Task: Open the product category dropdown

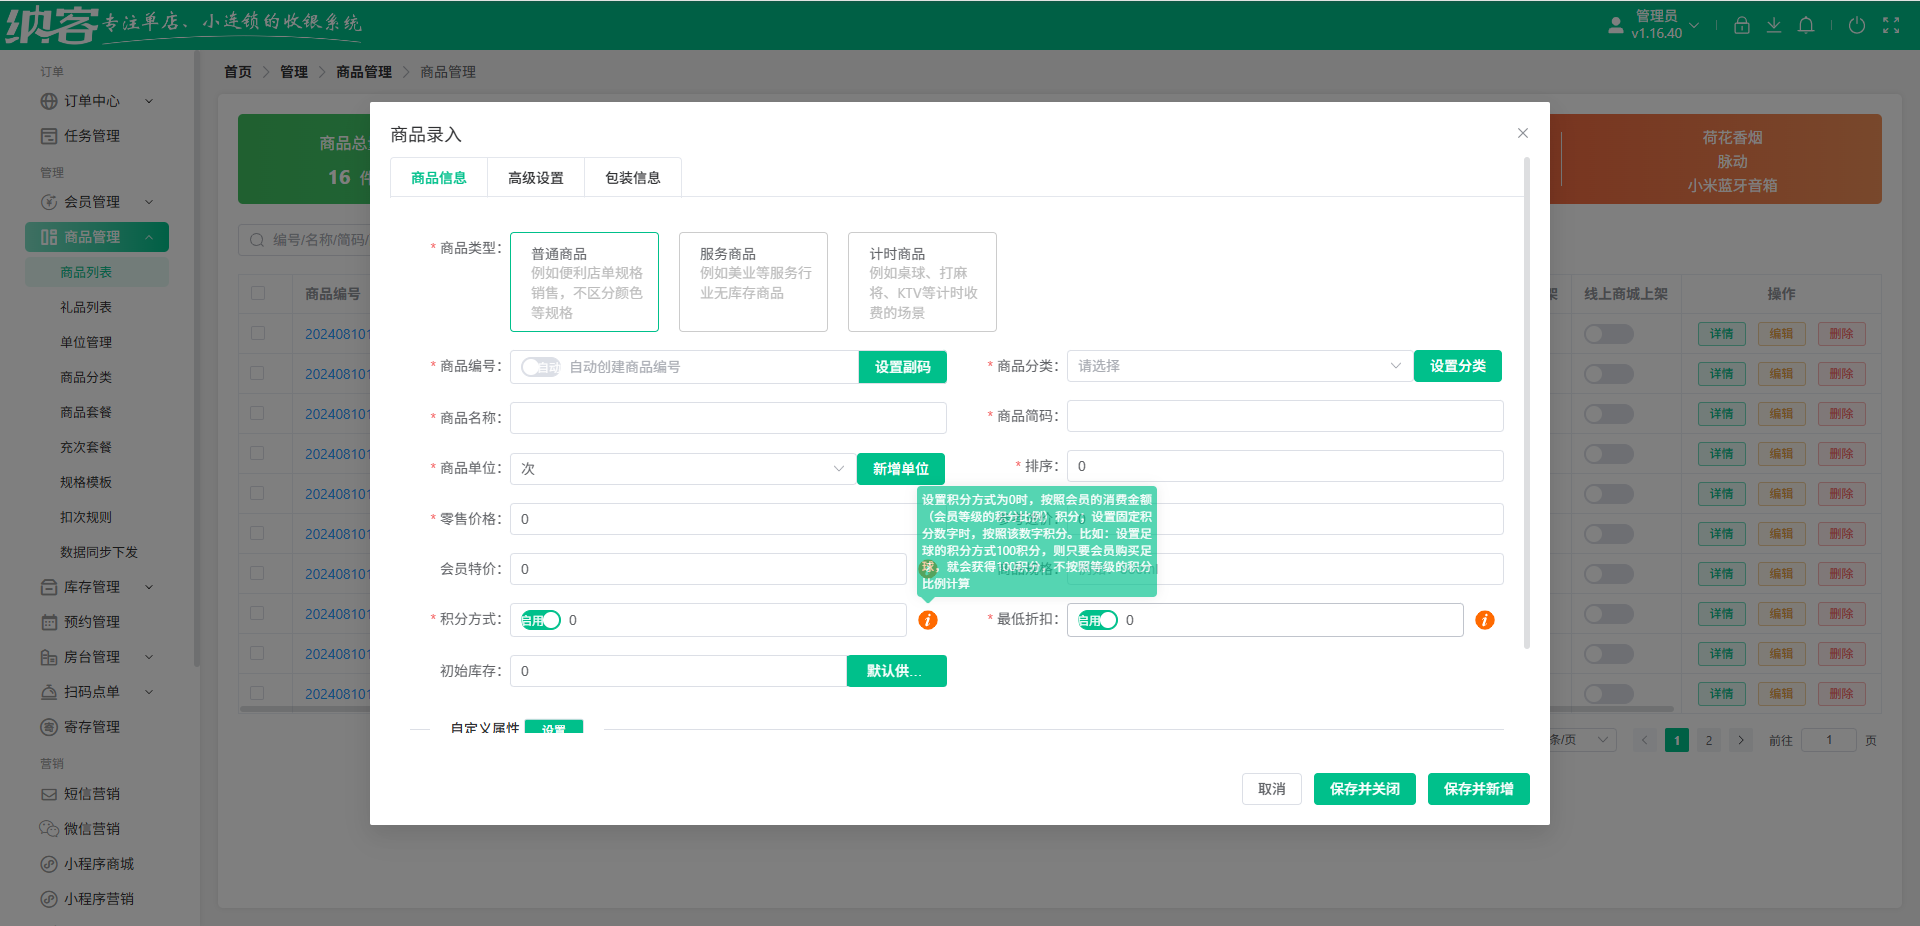Action: coord(1240,366)
